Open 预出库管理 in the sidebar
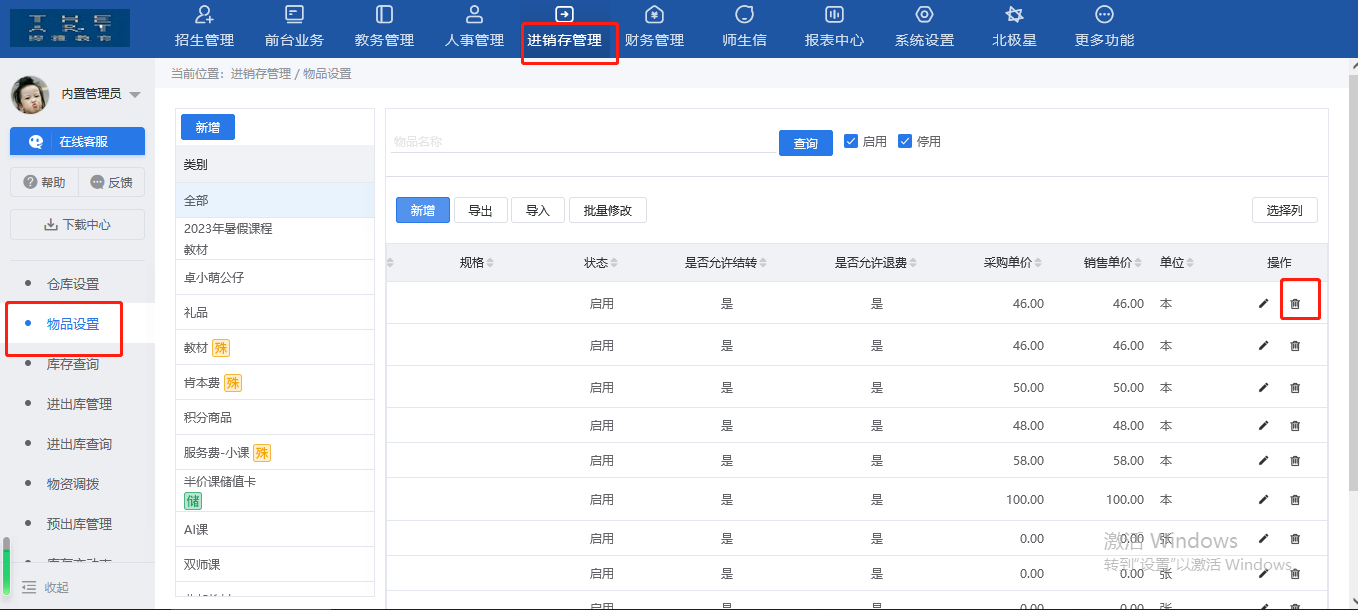 79,524
